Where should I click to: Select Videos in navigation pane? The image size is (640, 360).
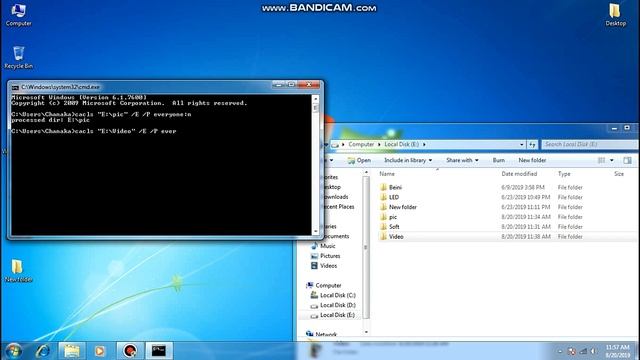coord(324,266)
